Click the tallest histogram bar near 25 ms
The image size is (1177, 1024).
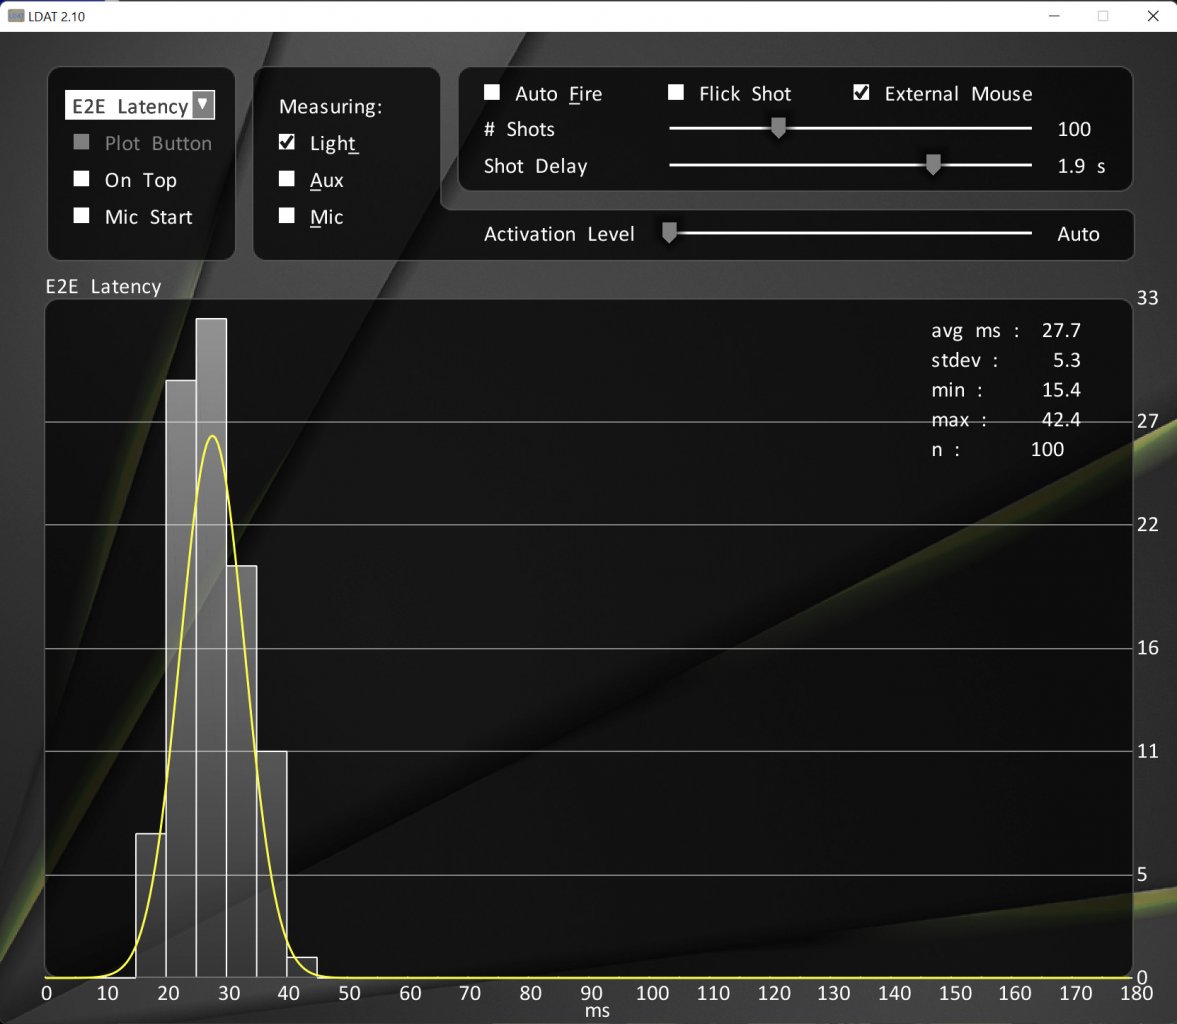pos(212,648)
